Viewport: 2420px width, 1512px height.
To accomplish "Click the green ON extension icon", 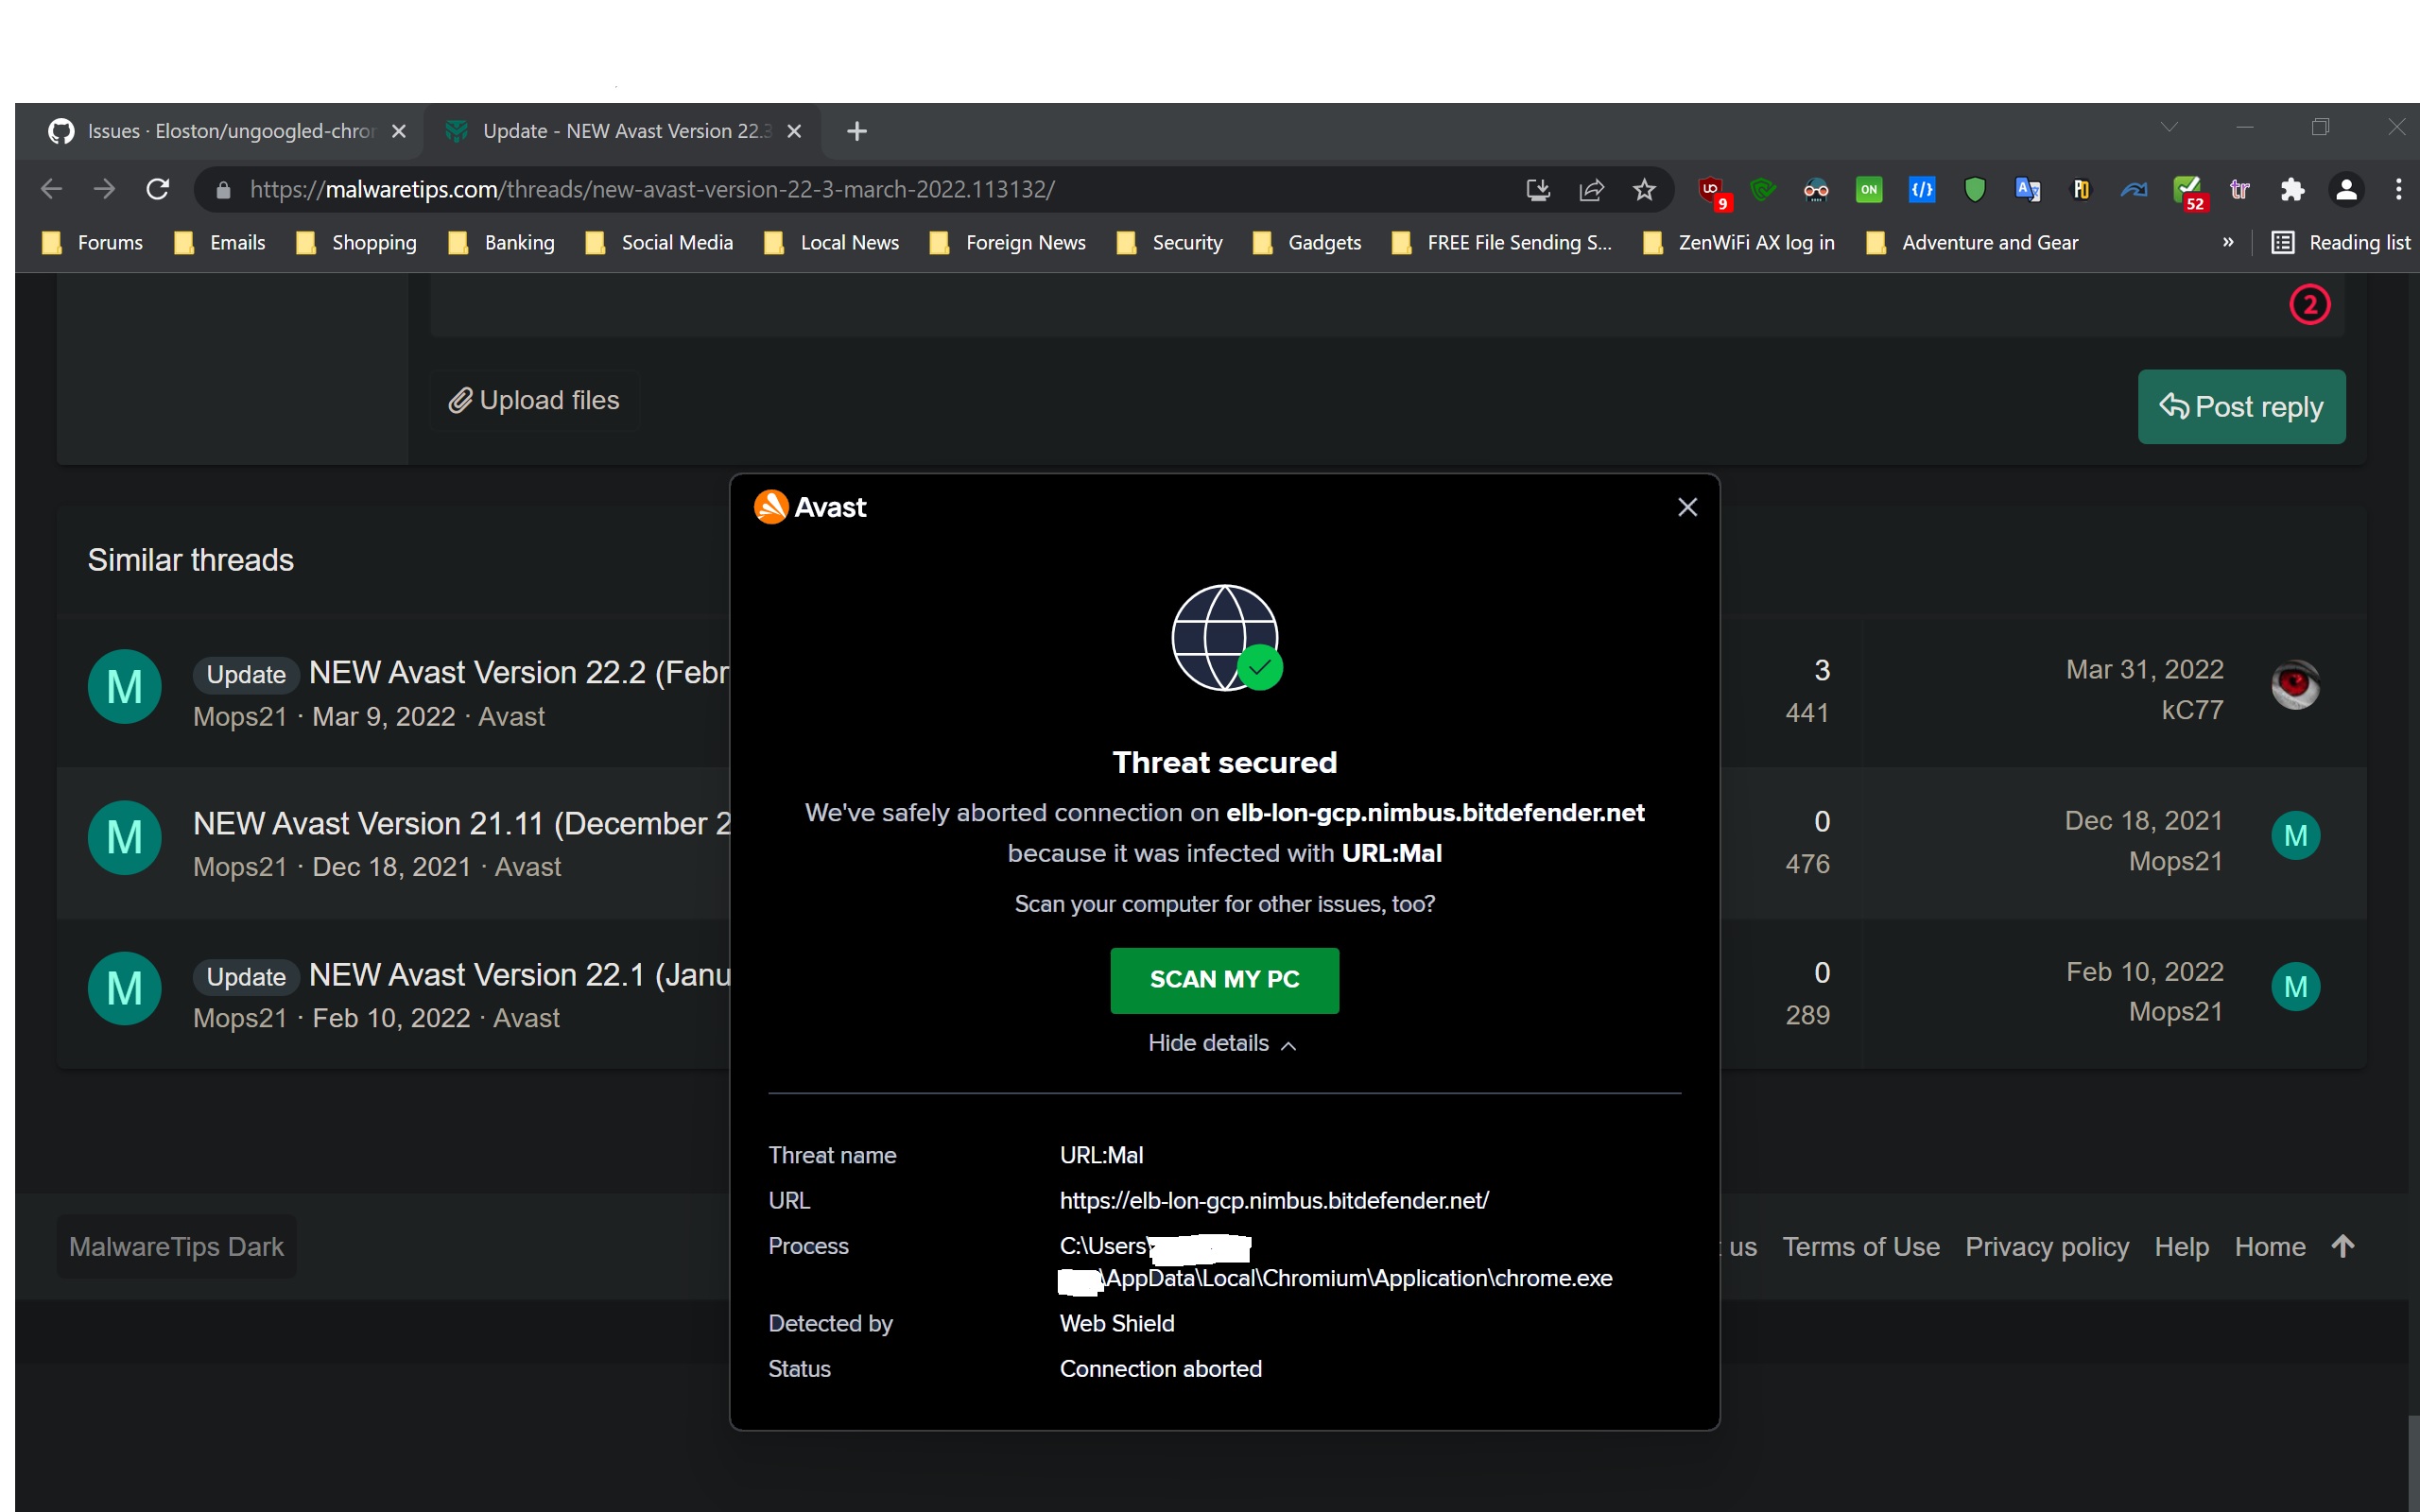I will click(x=1868, y=190).
